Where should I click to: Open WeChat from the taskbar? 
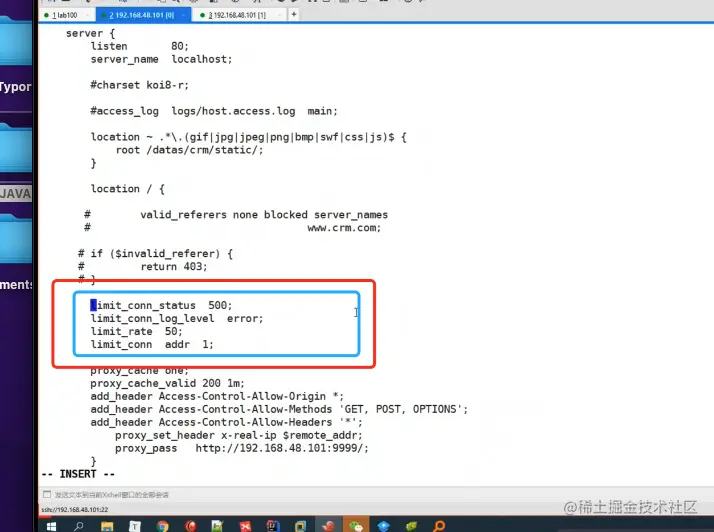tap(356, 527)
